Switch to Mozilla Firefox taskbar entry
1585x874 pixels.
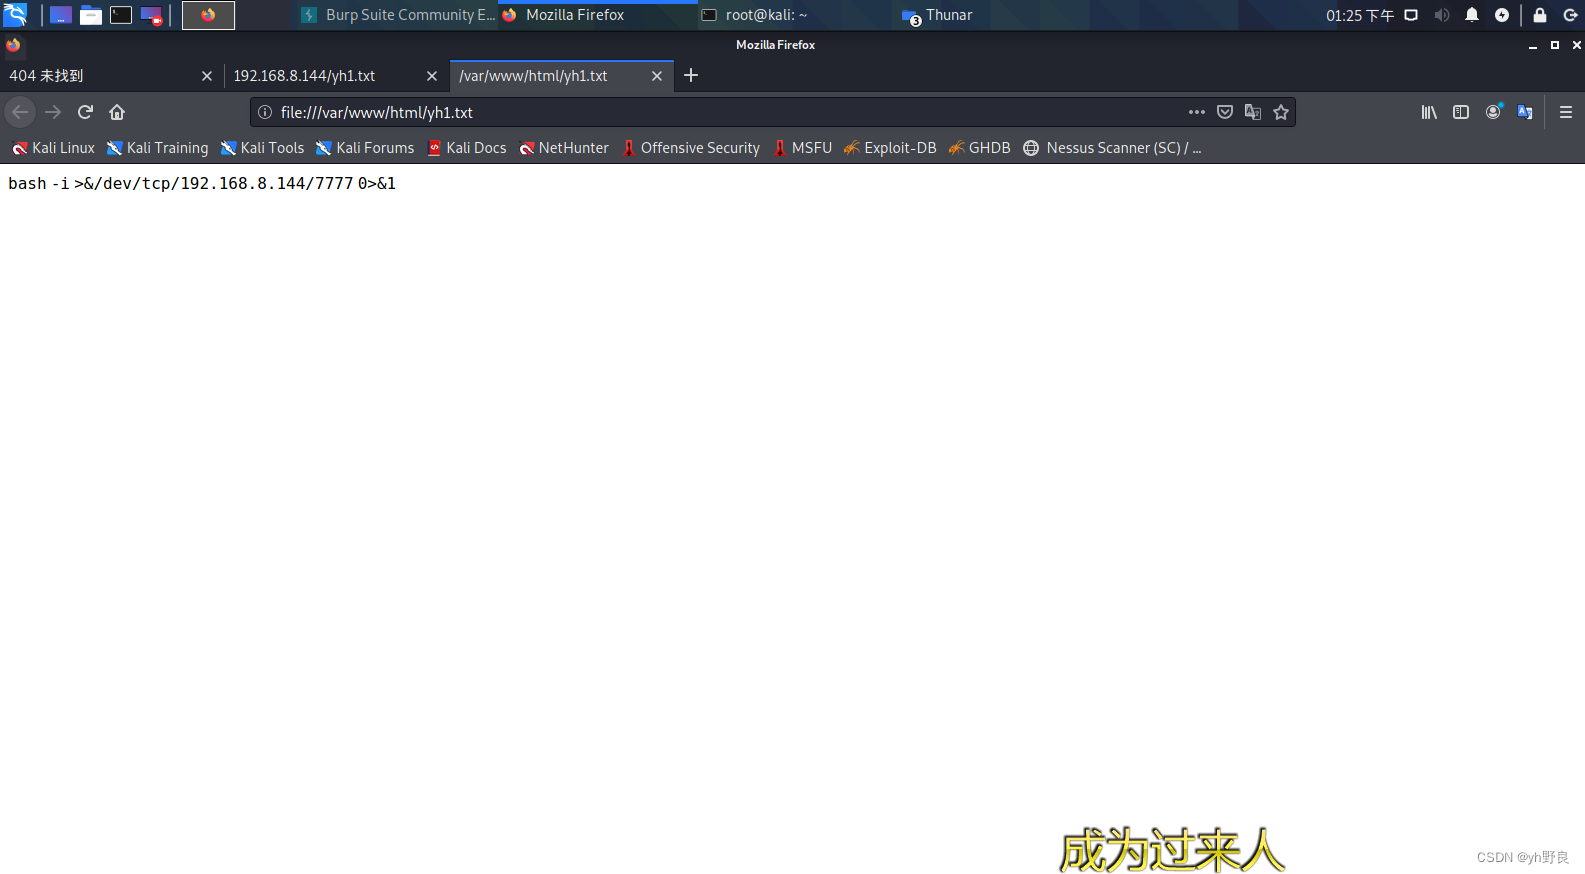(x=598, y=15)
